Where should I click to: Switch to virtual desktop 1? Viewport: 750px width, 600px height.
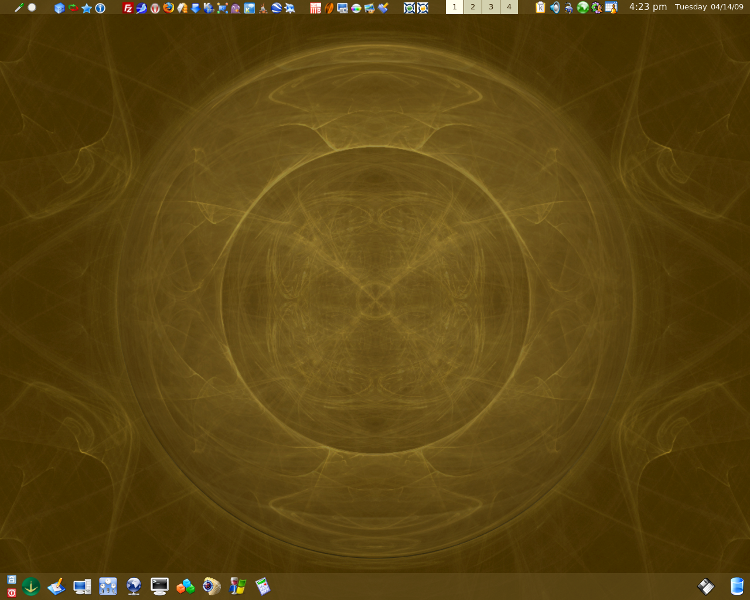(x=454, y=7)
